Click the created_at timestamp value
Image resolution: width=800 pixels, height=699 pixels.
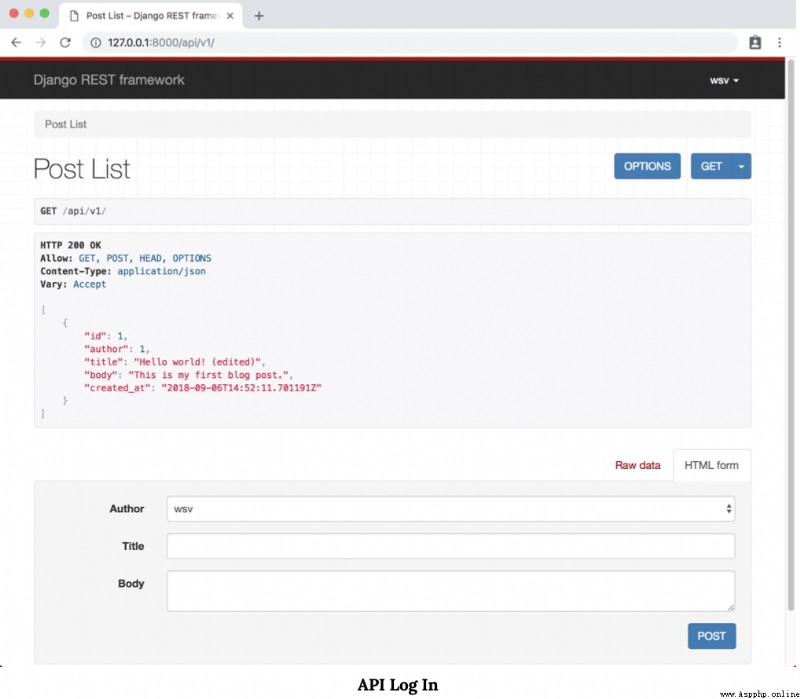pos(241,388)
